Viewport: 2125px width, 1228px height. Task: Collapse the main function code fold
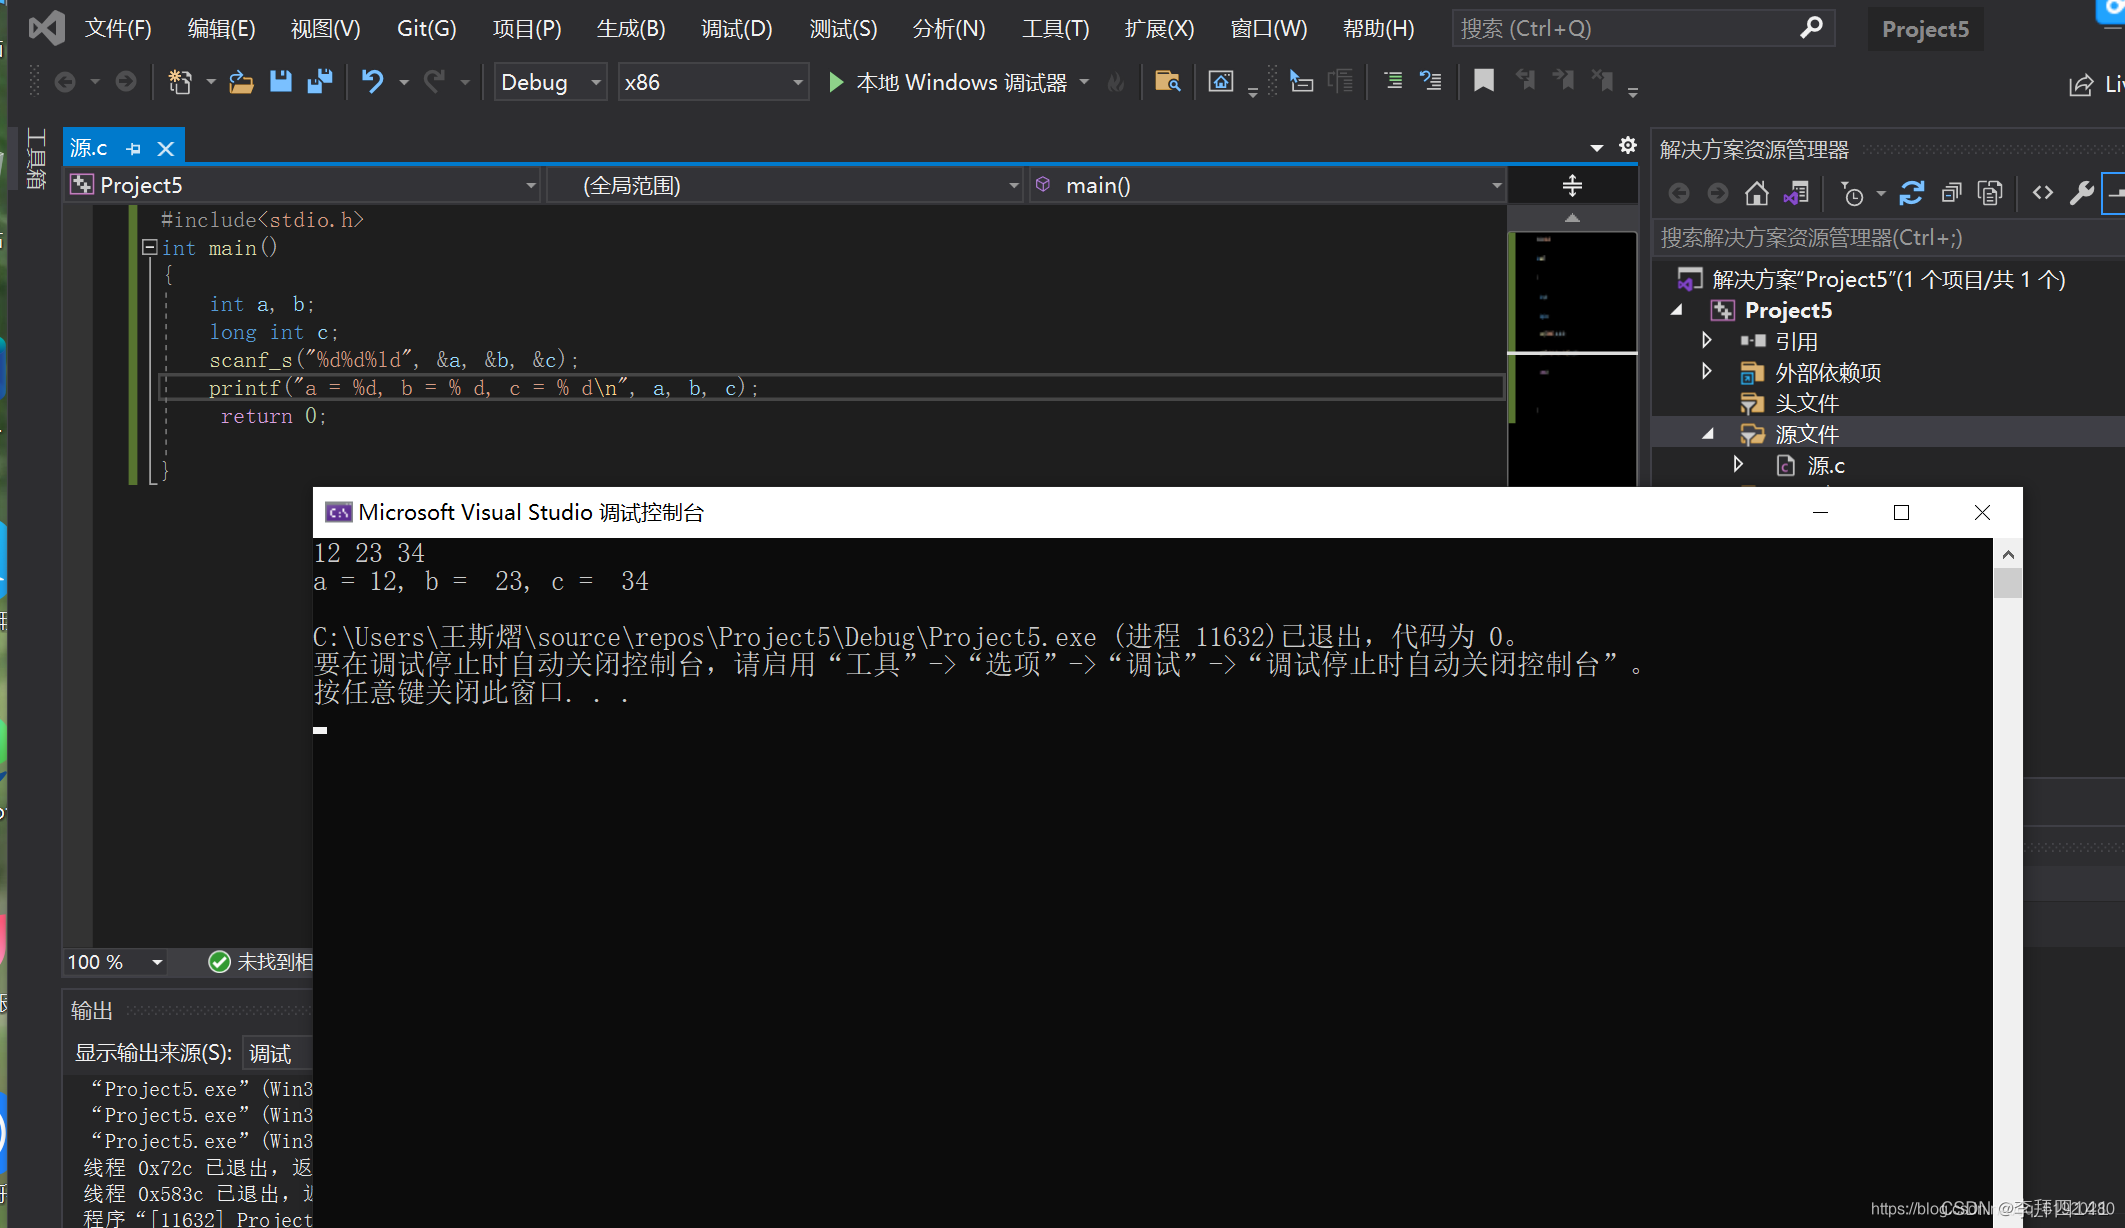coord(149,247)
